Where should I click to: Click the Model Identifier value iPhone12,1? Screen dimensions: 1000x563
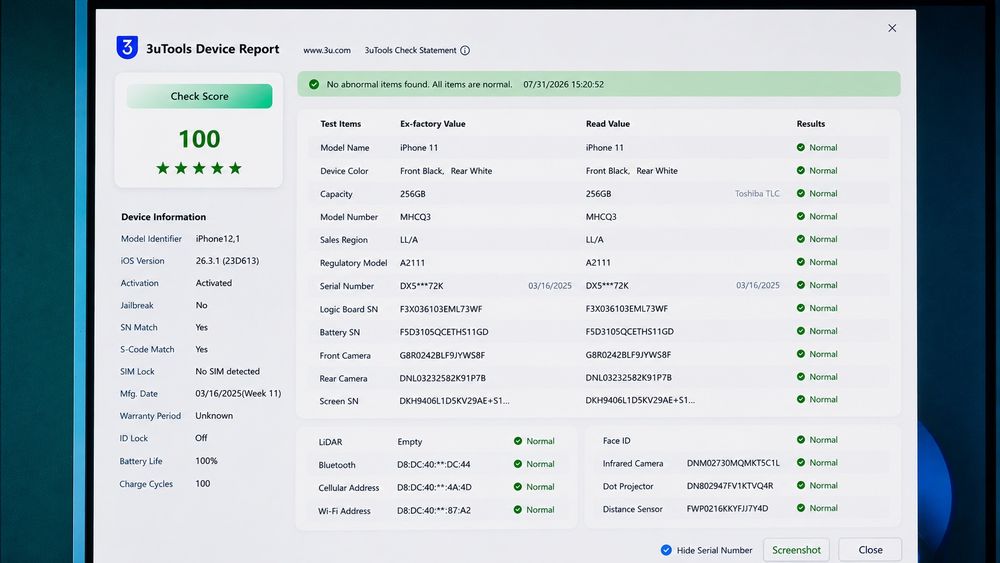217,238
